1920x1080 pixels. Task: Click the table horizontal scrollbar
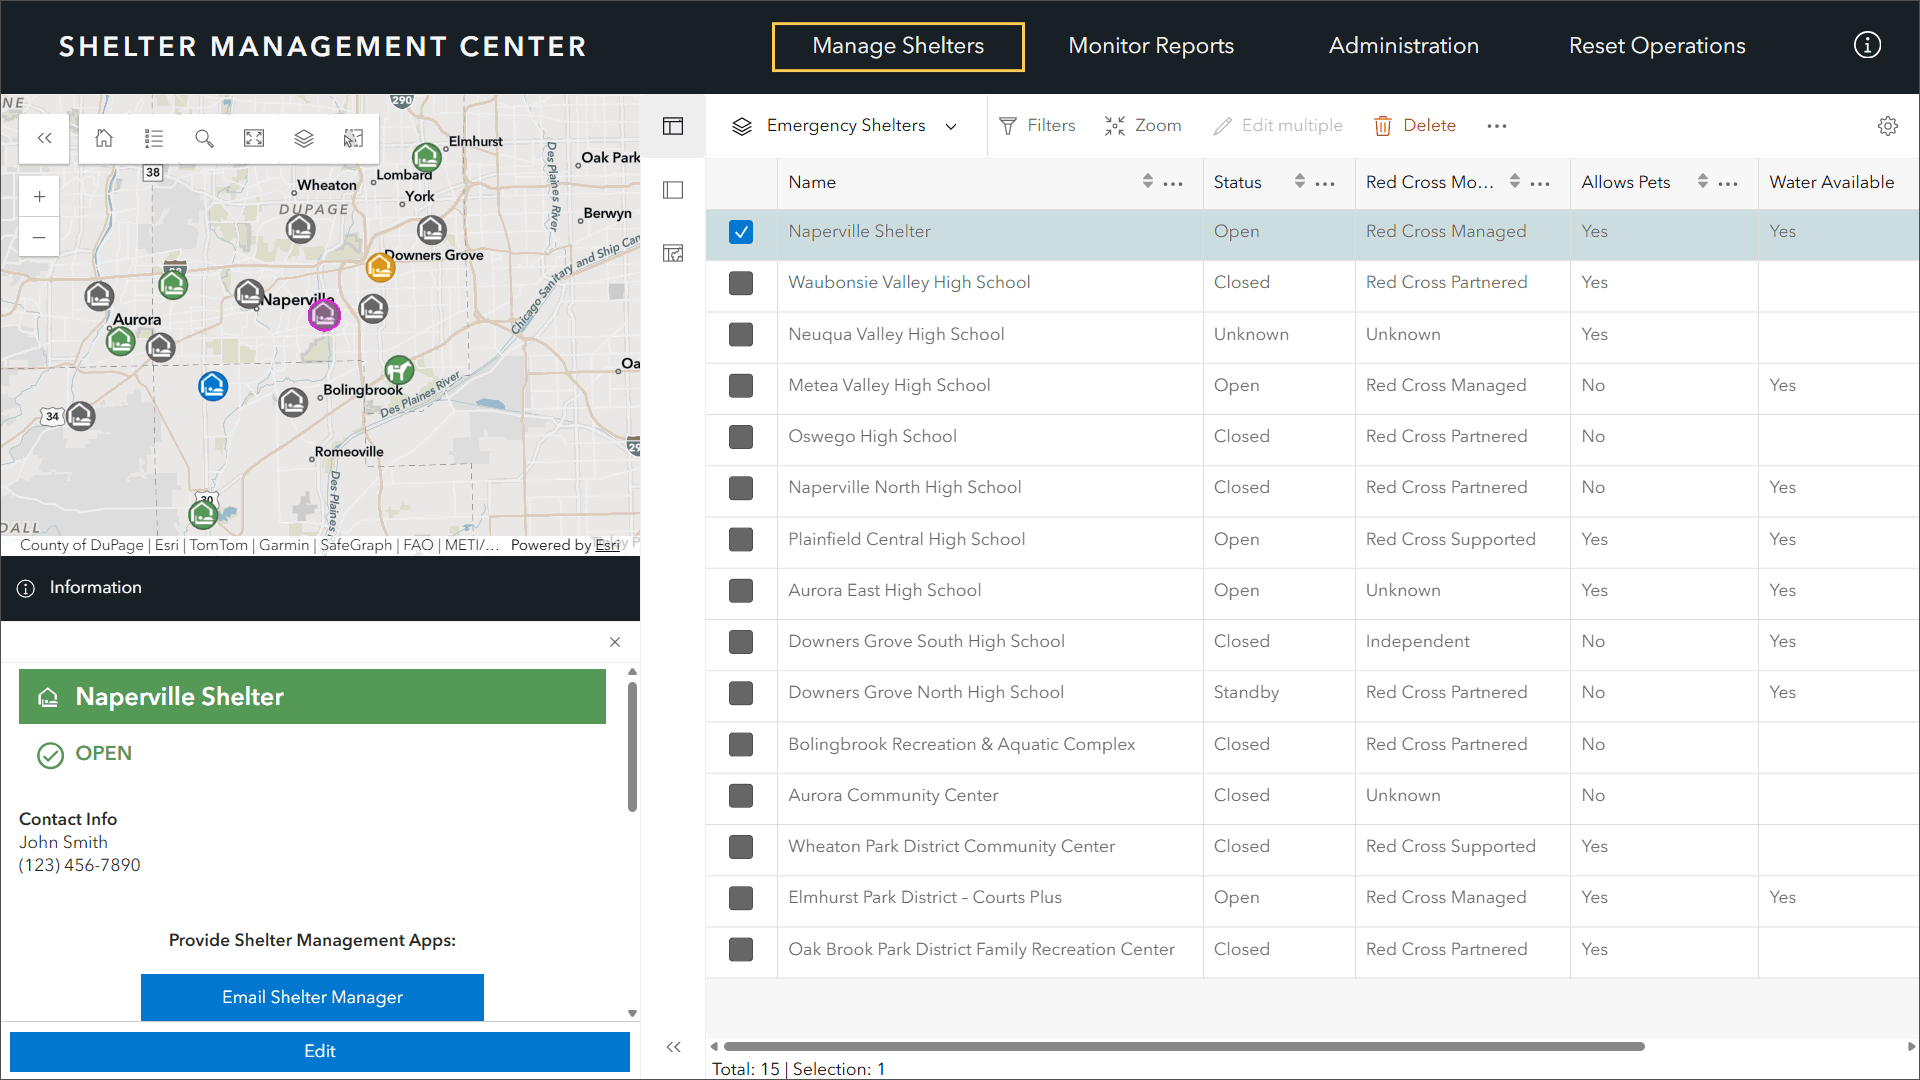pyautogui.click(x=1183, y=1046)
